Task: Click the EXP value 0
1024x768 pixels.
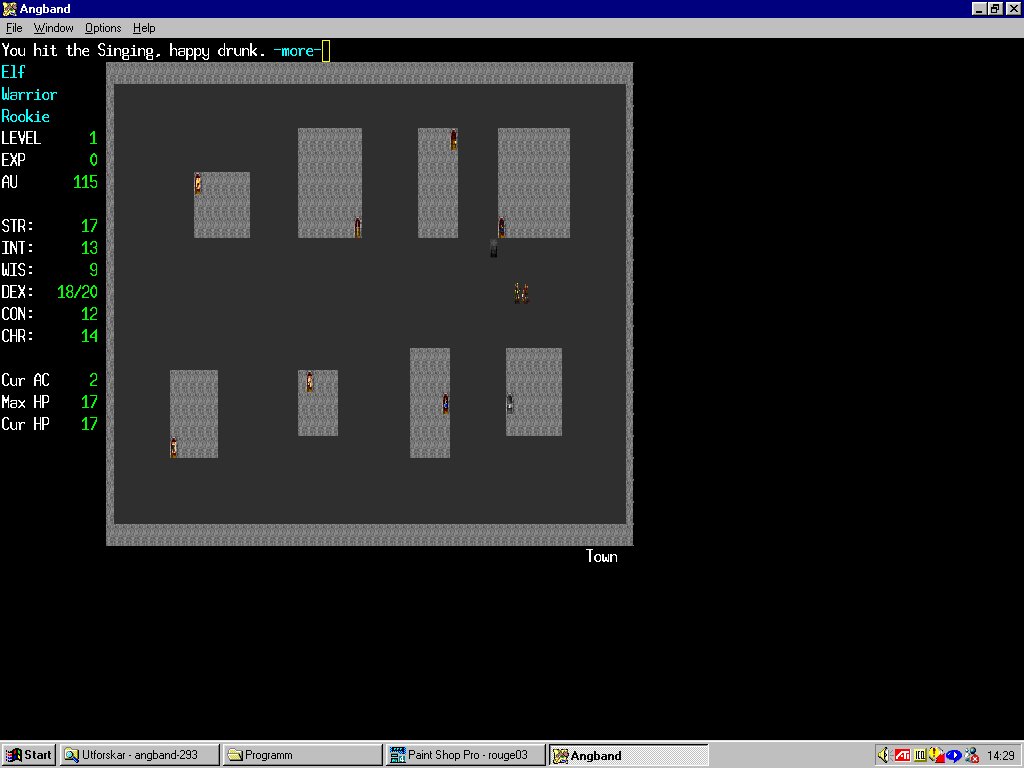Action: 93,160
